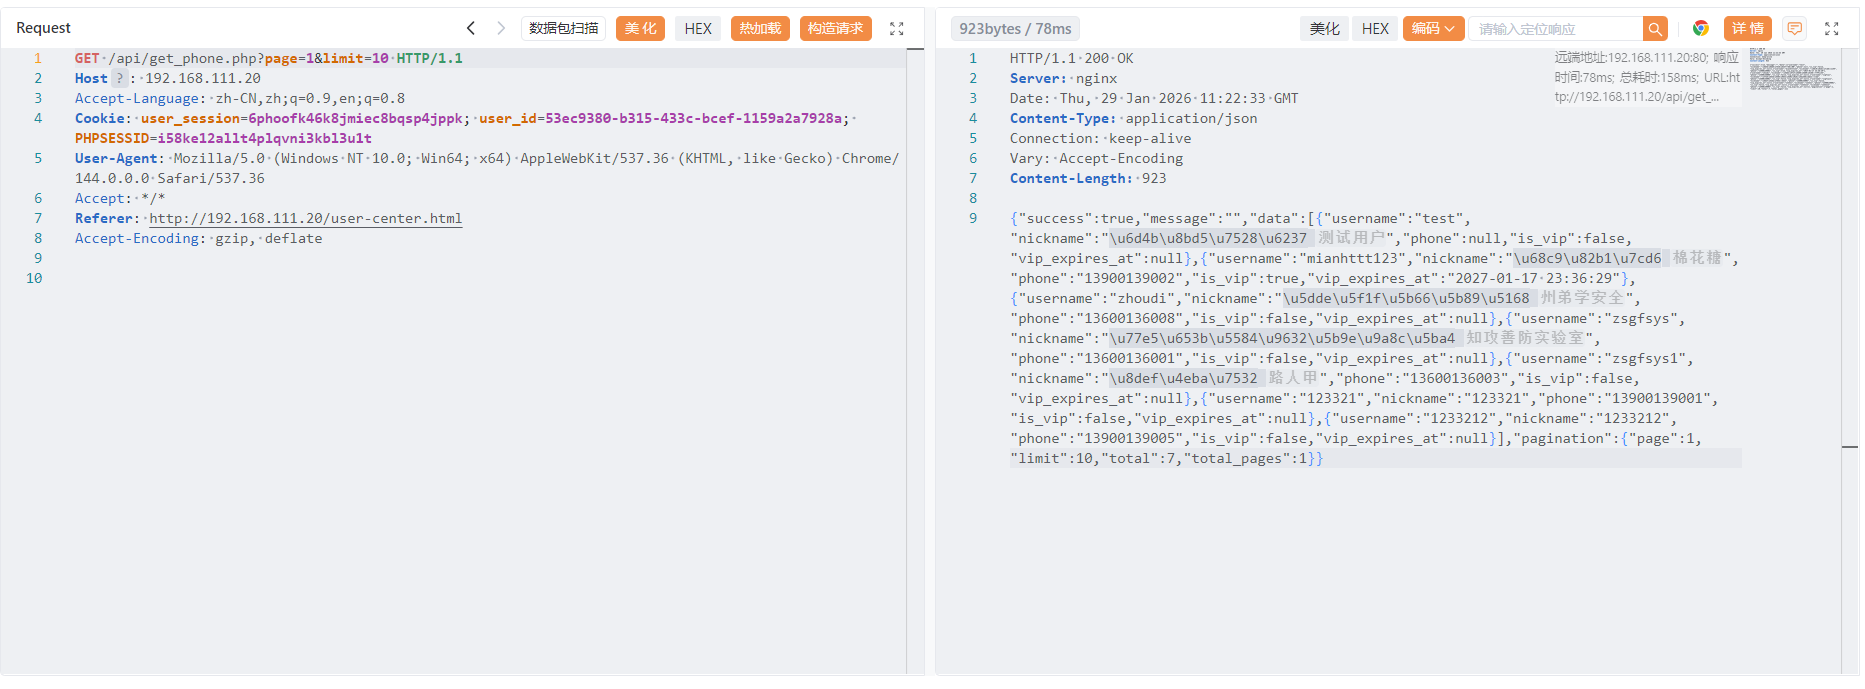
Task: Click 构造请求 build request button
Action: 835,29
